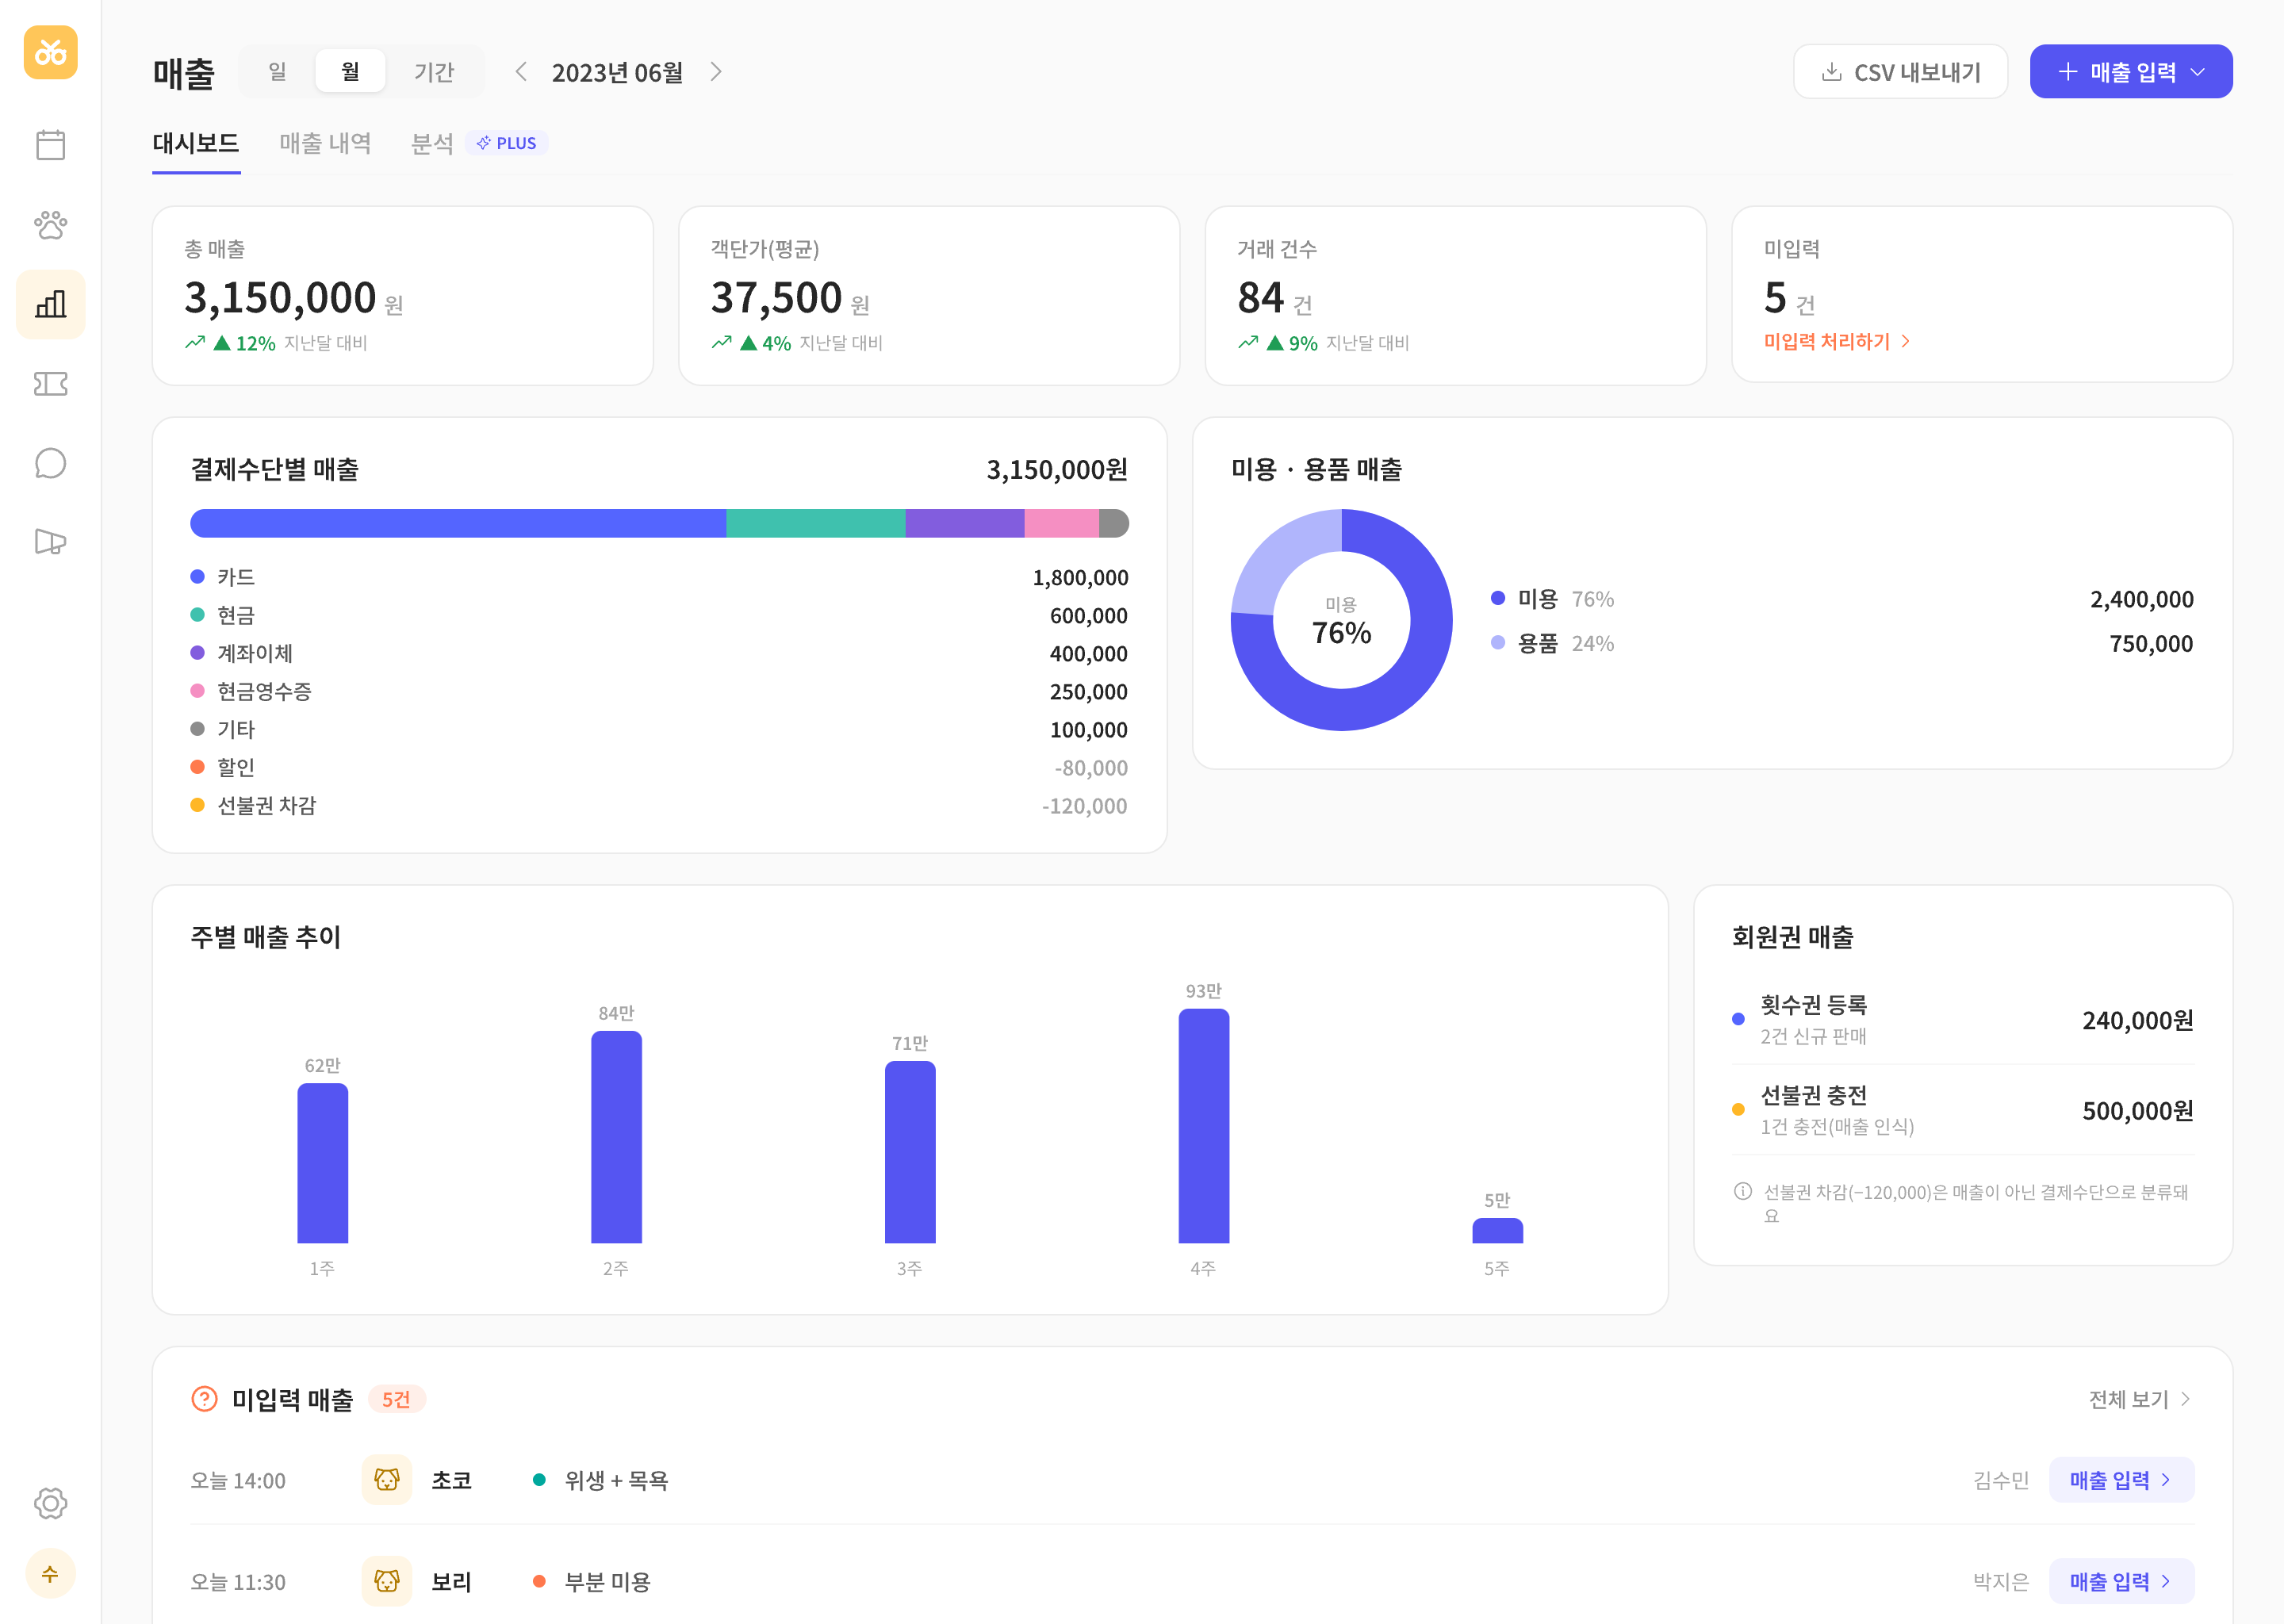Expand the 매출 입력 dropdown button
Screen dimensions: 2284x1624
click(x=2131, y=71)
